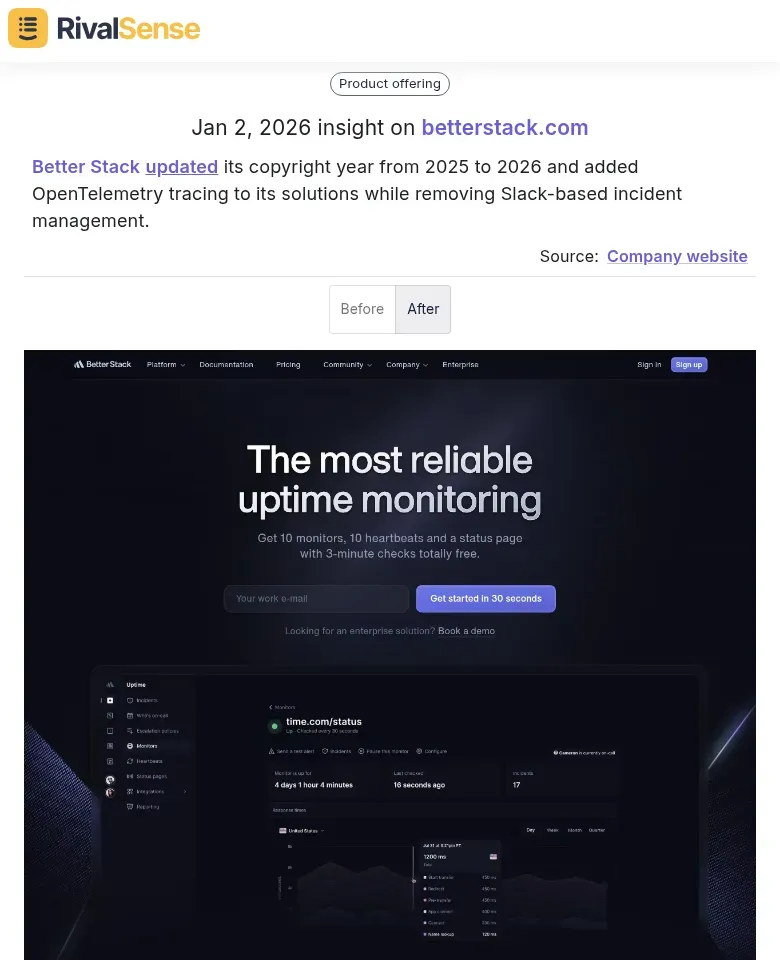Click the Send a test alert icon
780x960 pixels.
[x=271, y=750]
